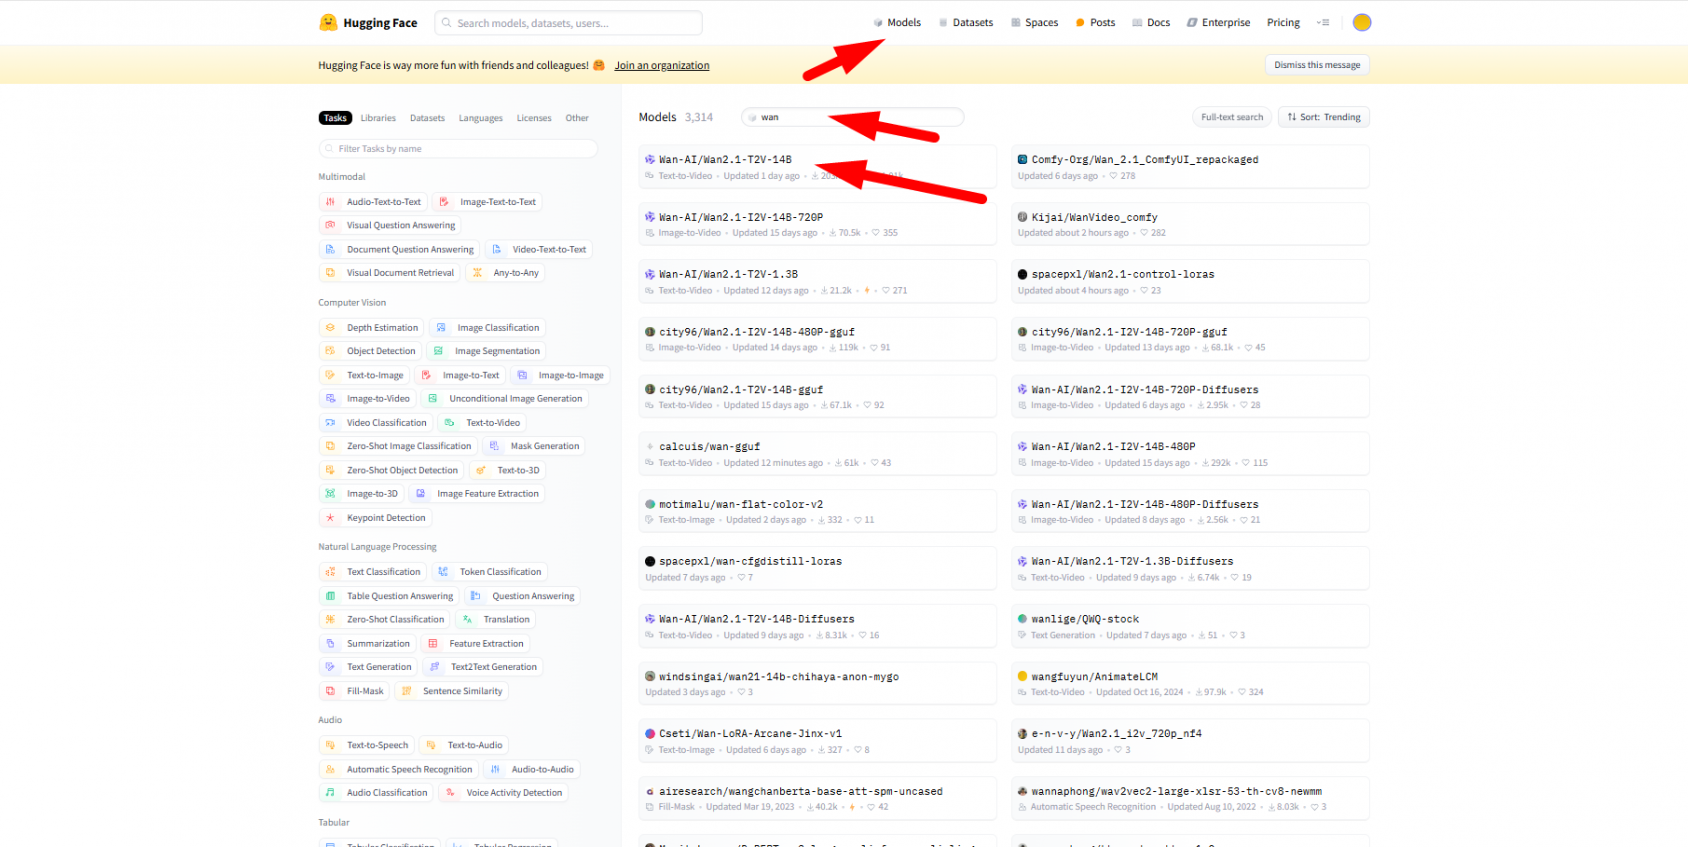Focus the Filter Tasks by name field

[458, 149]
